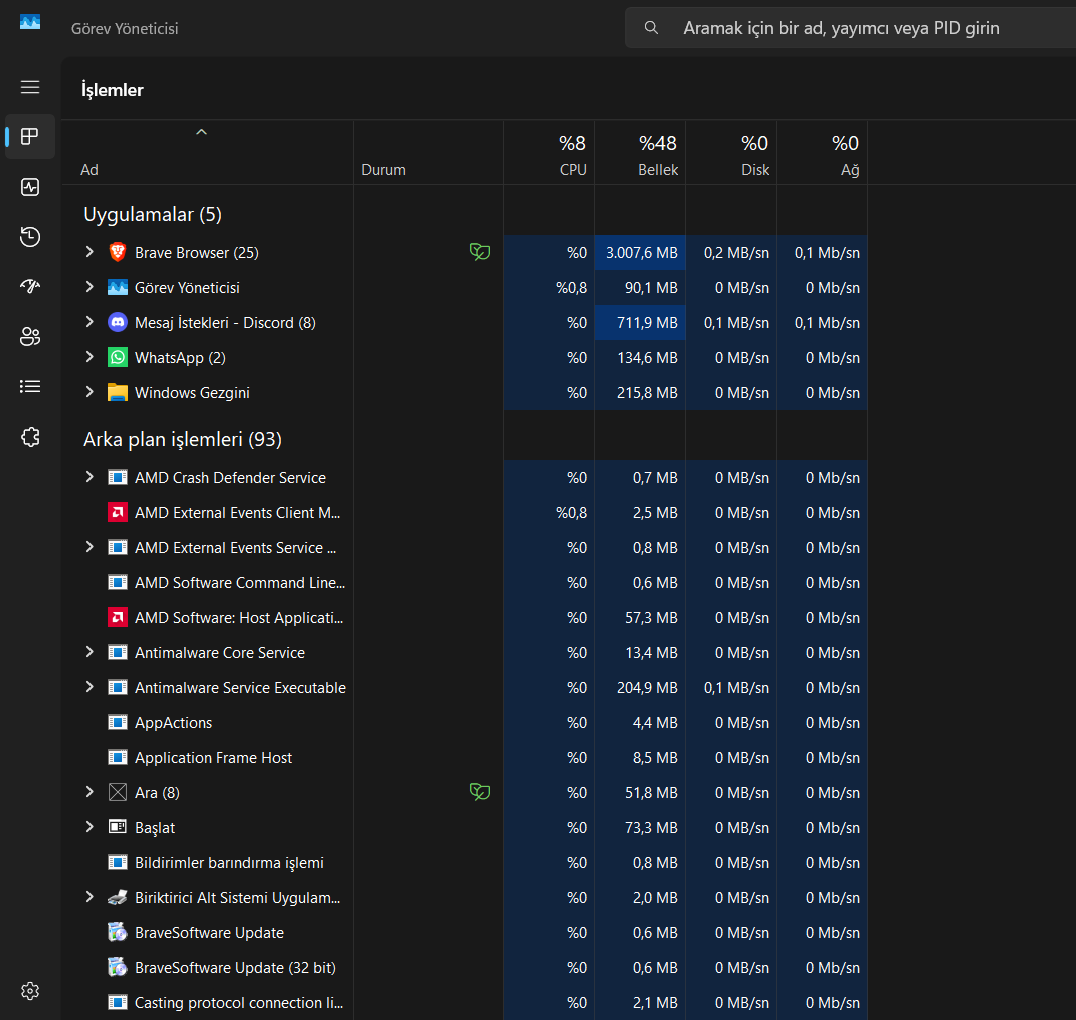
Task: Sort by the Disk column header
Action: point(732,153)
